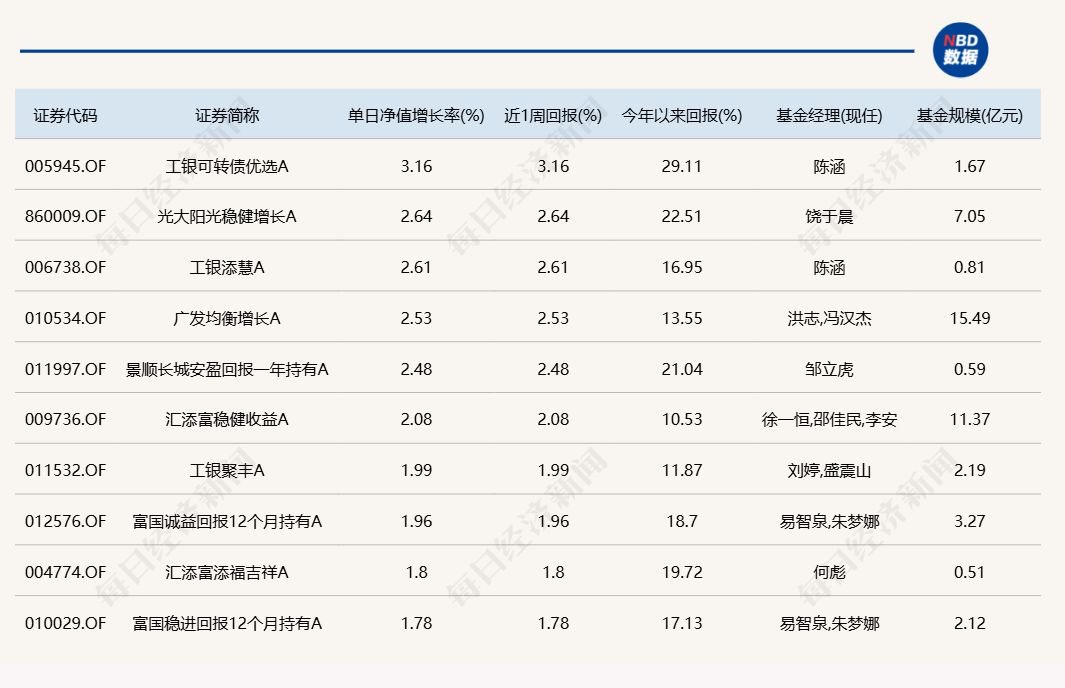Select the 15.49 fund size cell
This screenshot has height=688, width=1065.
pyautogui.click(x=970, y=318)
